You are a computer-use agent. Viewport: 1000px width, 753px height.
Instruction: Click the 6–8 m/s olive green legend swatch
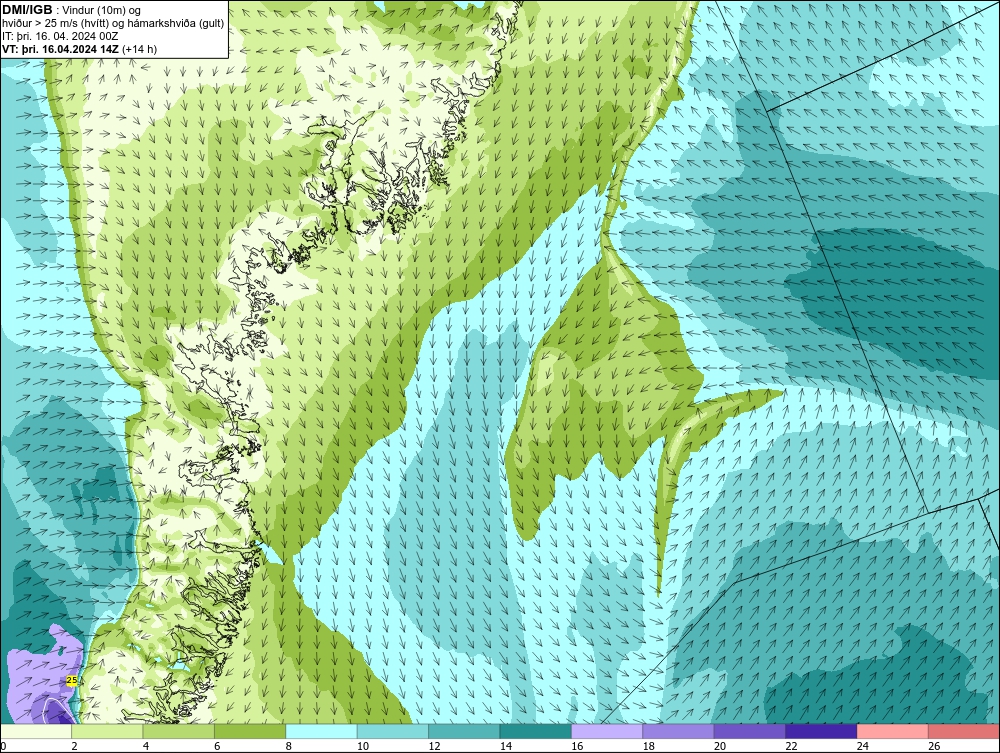pos(250,731)
